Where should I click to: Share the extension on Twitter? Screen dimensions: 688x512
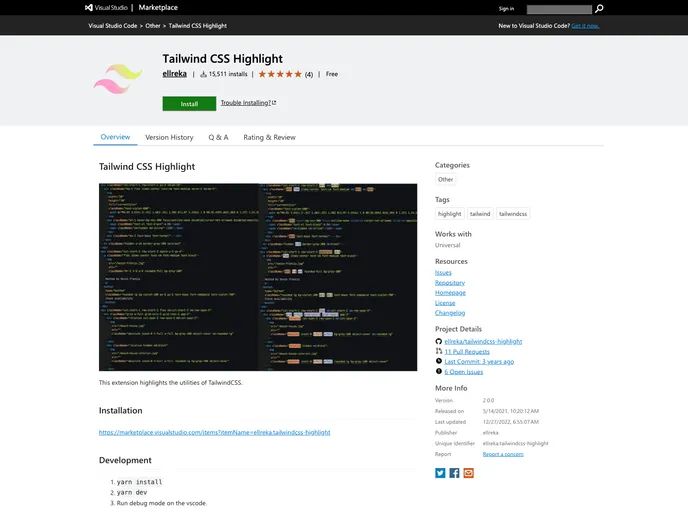(x=440, y=473)
